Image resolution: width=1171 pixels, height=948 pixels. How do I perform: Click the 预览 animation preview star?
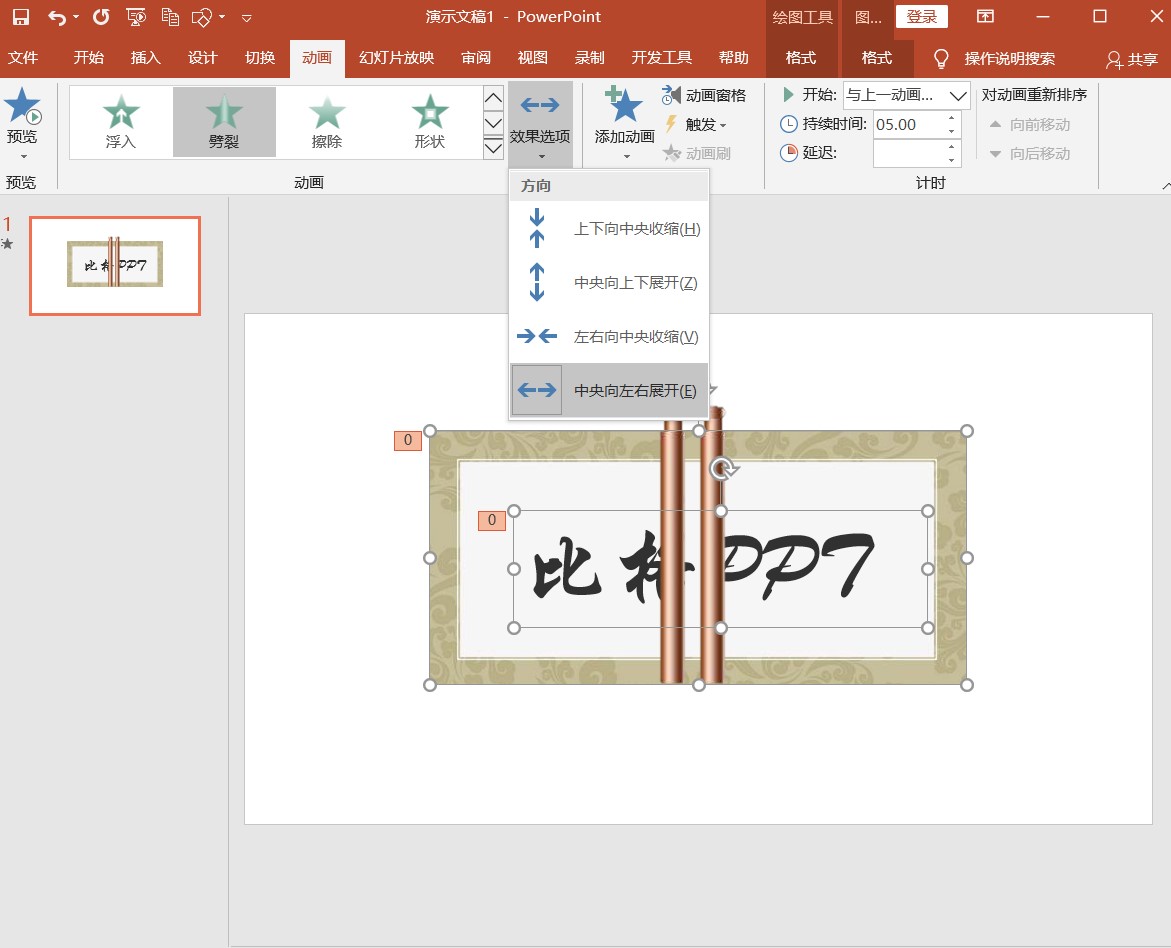(x=22, y=106)
